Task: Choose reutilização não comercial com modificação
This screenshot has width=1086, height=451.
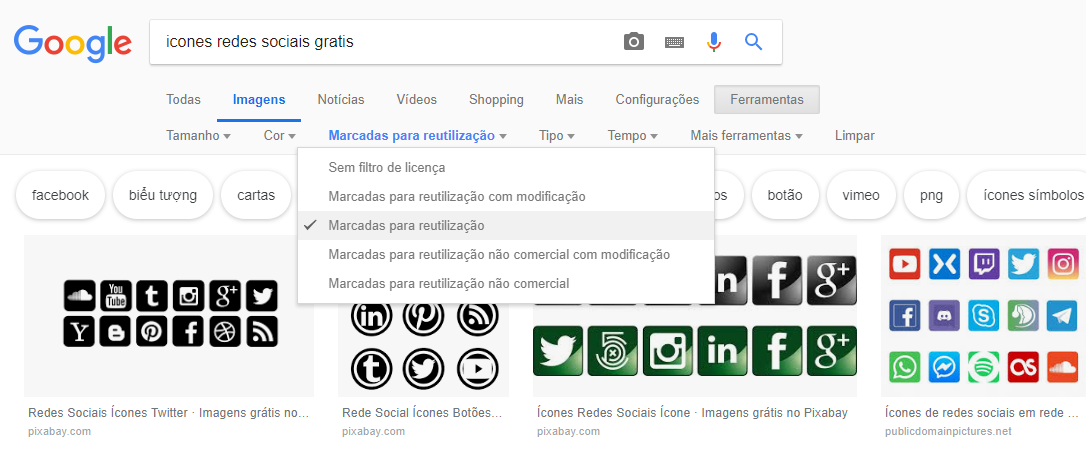Action: (506, 255)
